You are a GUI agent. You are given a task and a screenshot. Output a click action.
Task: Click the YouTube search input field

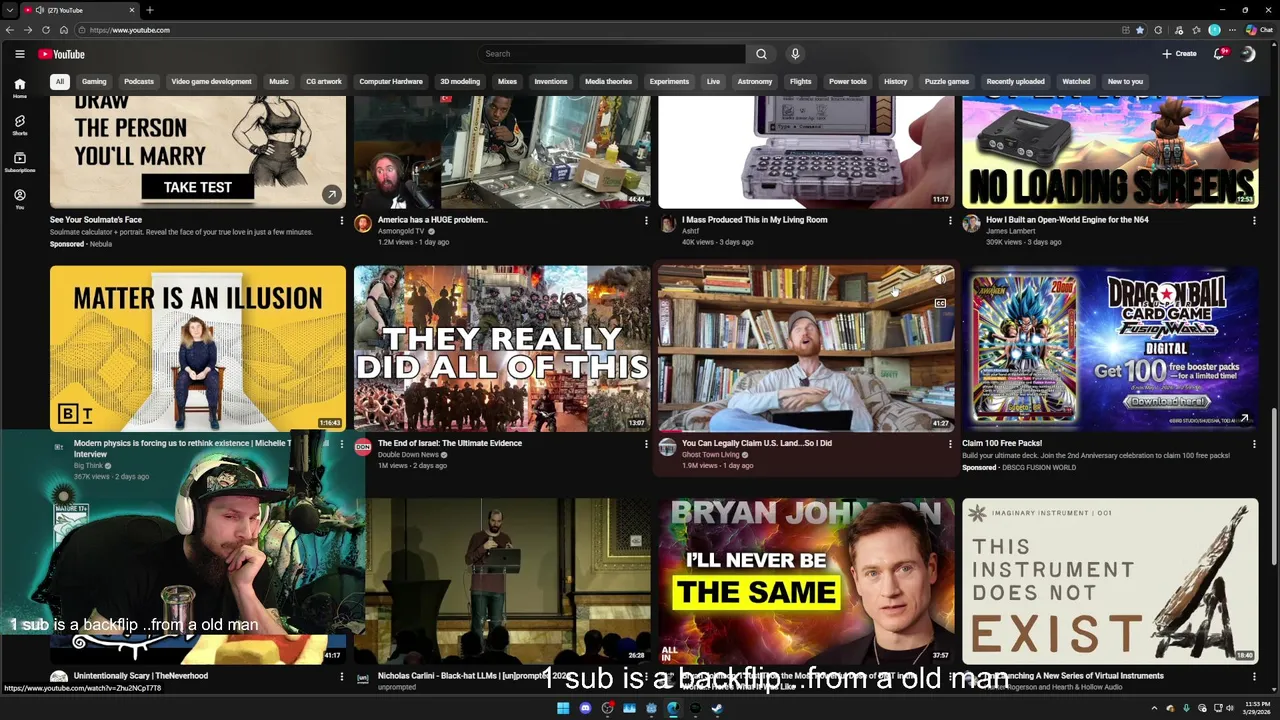611,54
